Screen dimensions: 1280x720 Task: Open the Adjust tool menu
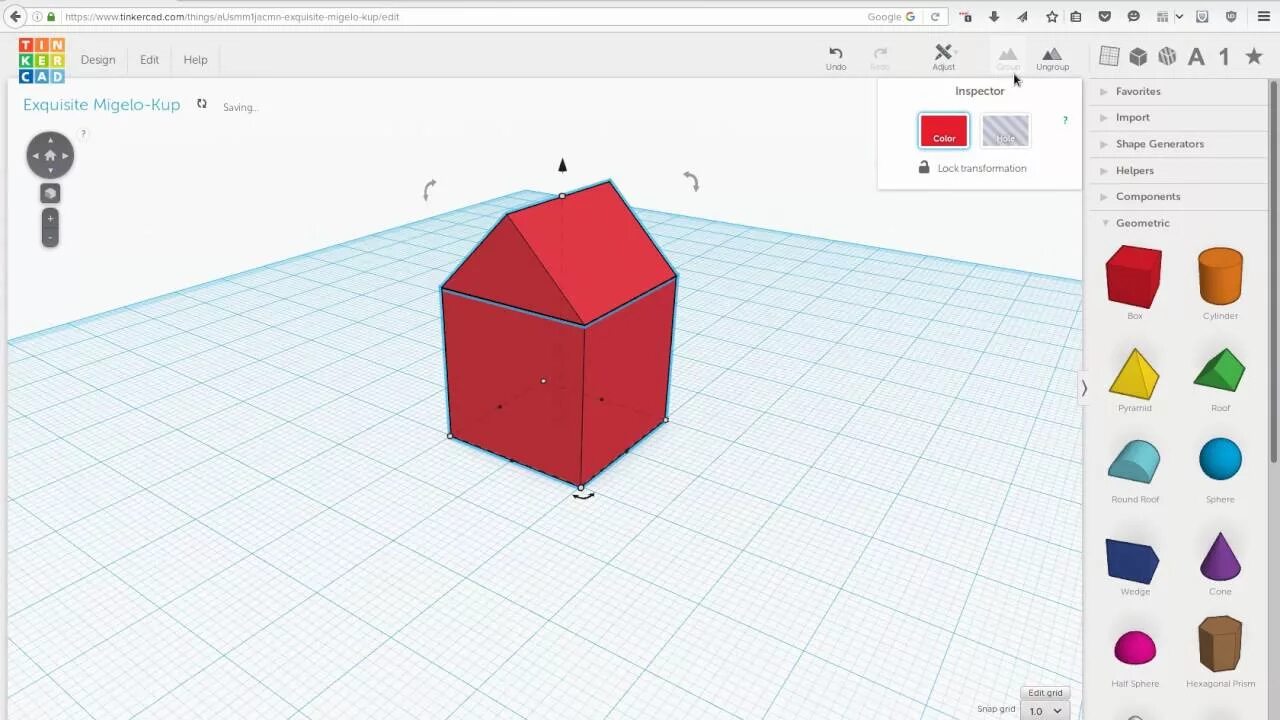pos(944,58)
